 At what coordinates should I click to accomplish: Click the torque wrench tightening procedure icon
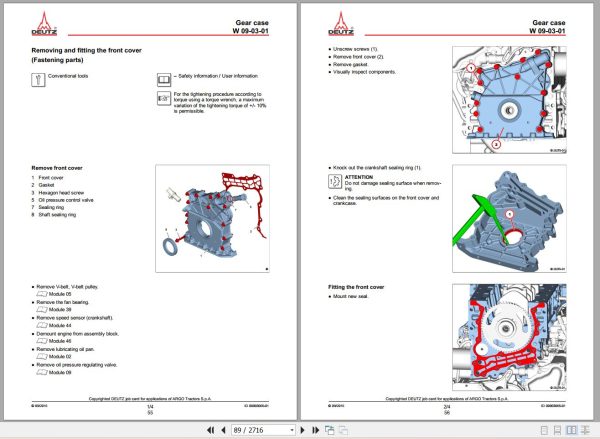[164, 98]
